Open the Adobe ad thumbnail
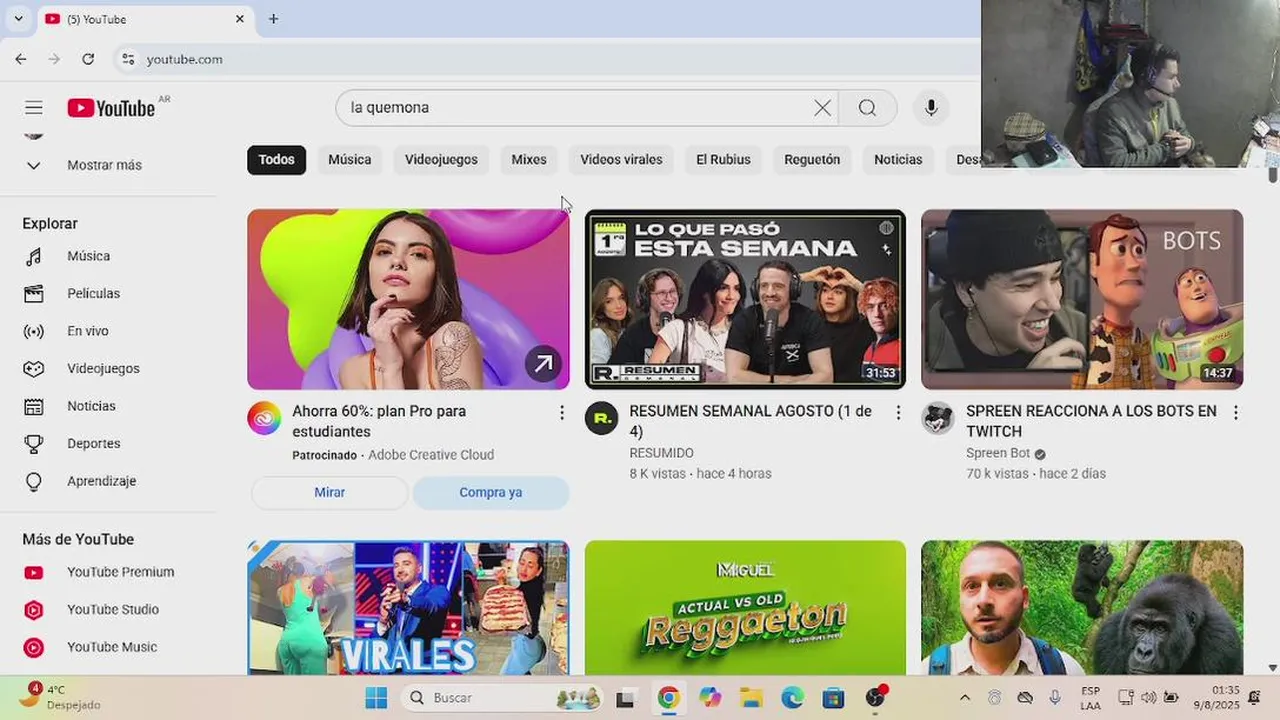This screenshot has width=1280, height=720. (x=408, y=299)
